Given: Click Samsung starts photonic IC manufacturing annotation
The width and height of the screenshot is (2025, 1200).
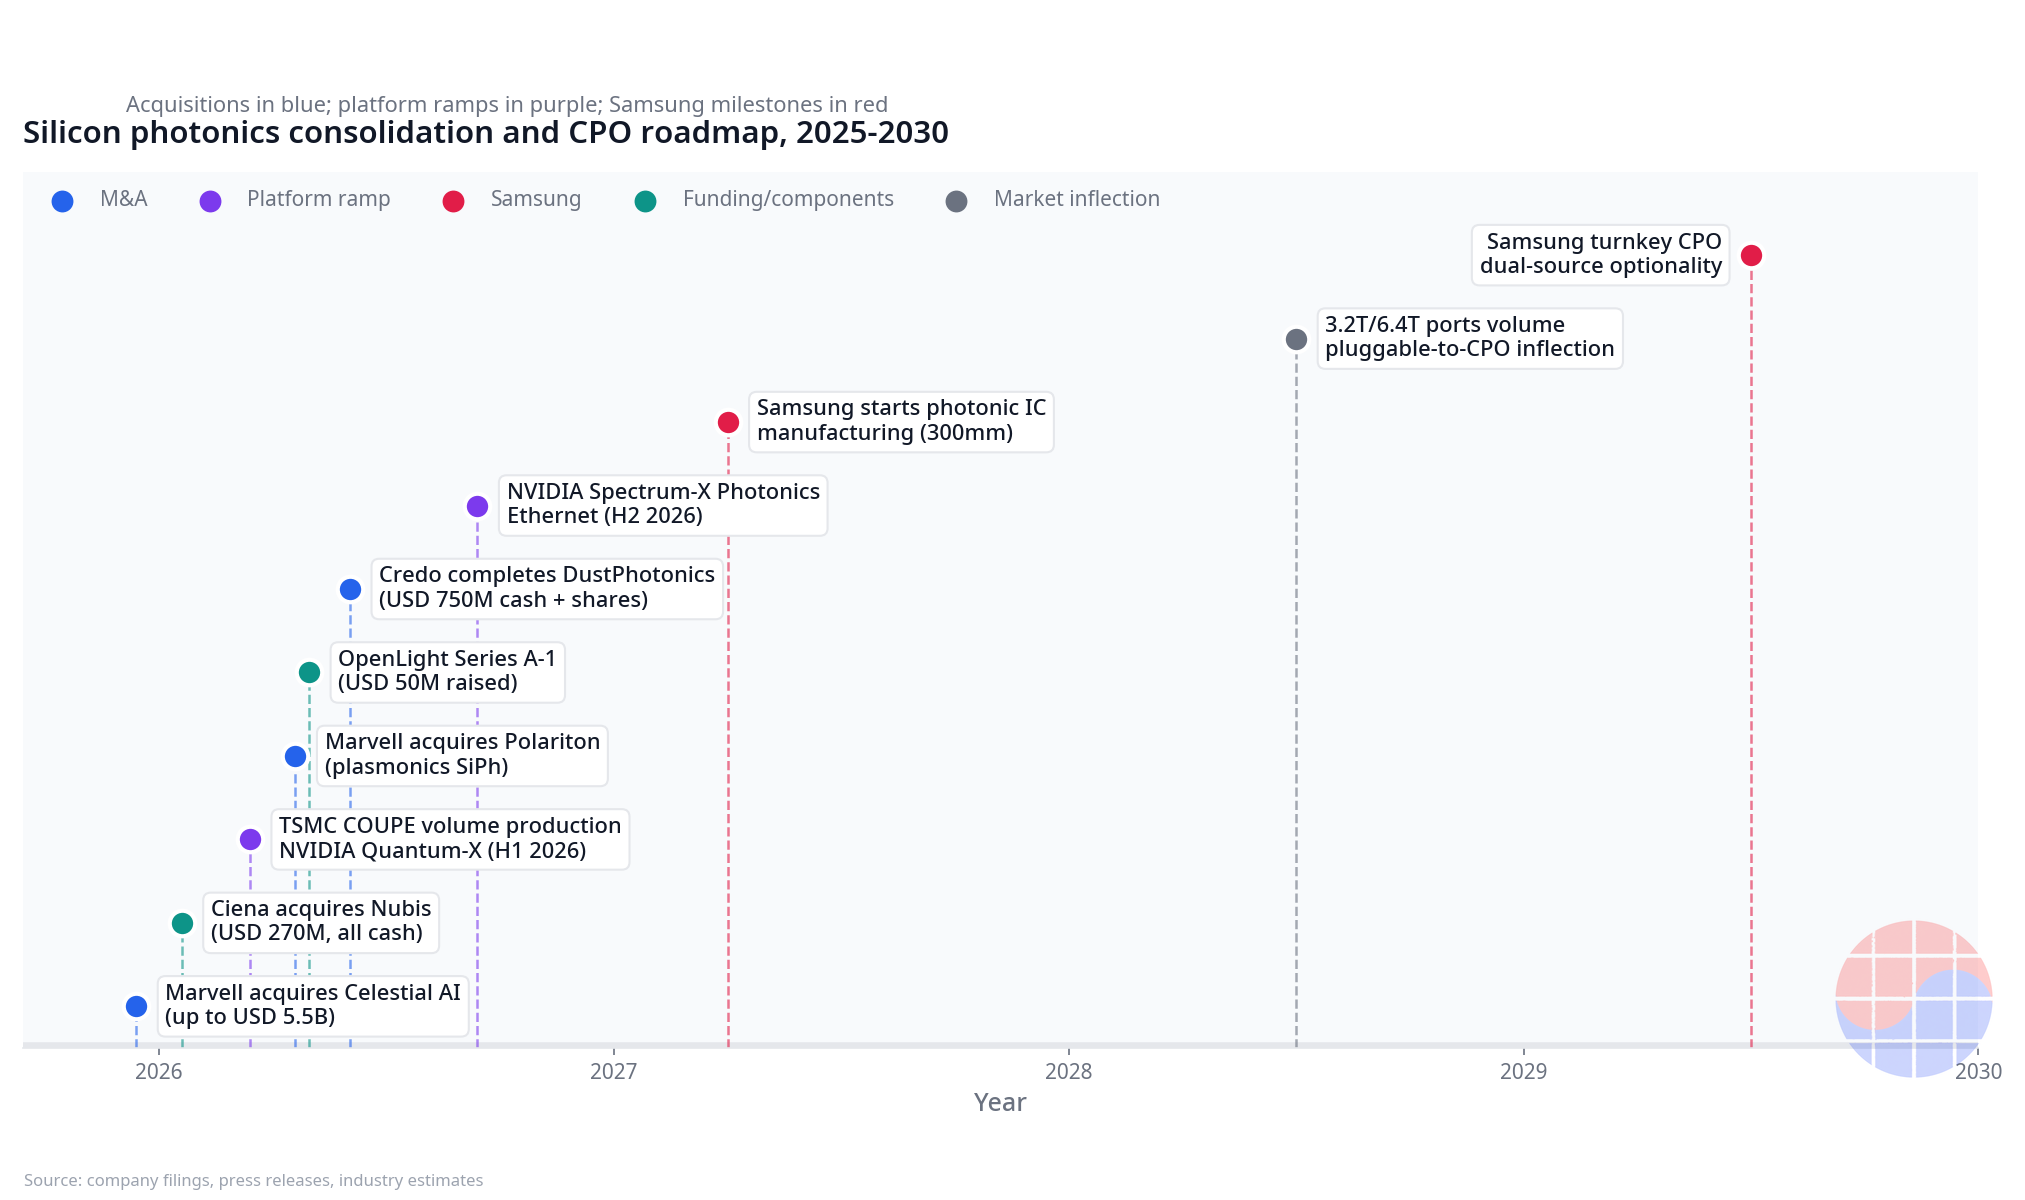Looking at the screenshot, I should tap(901, 421).
